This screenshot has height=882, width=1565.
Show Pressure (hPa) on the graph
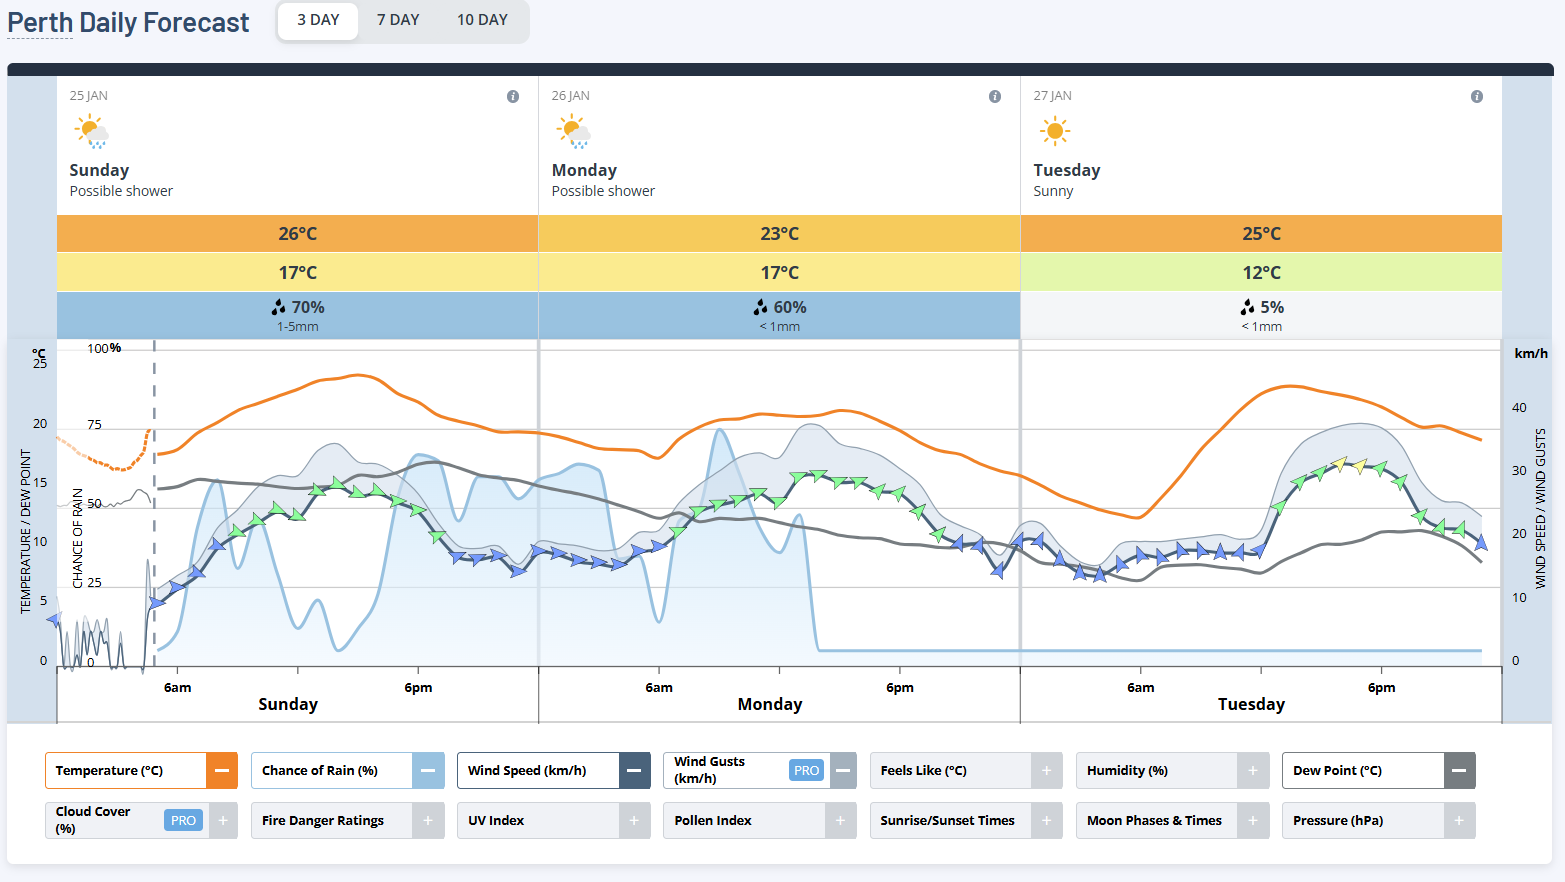[1459, 820]
